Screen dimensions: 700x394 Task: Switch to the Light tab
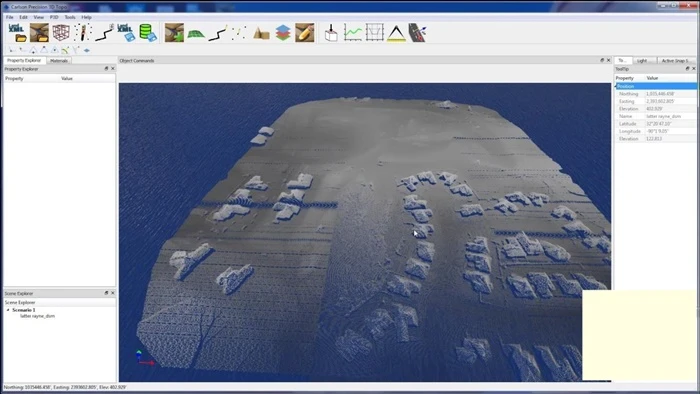[x=642, y=60]
